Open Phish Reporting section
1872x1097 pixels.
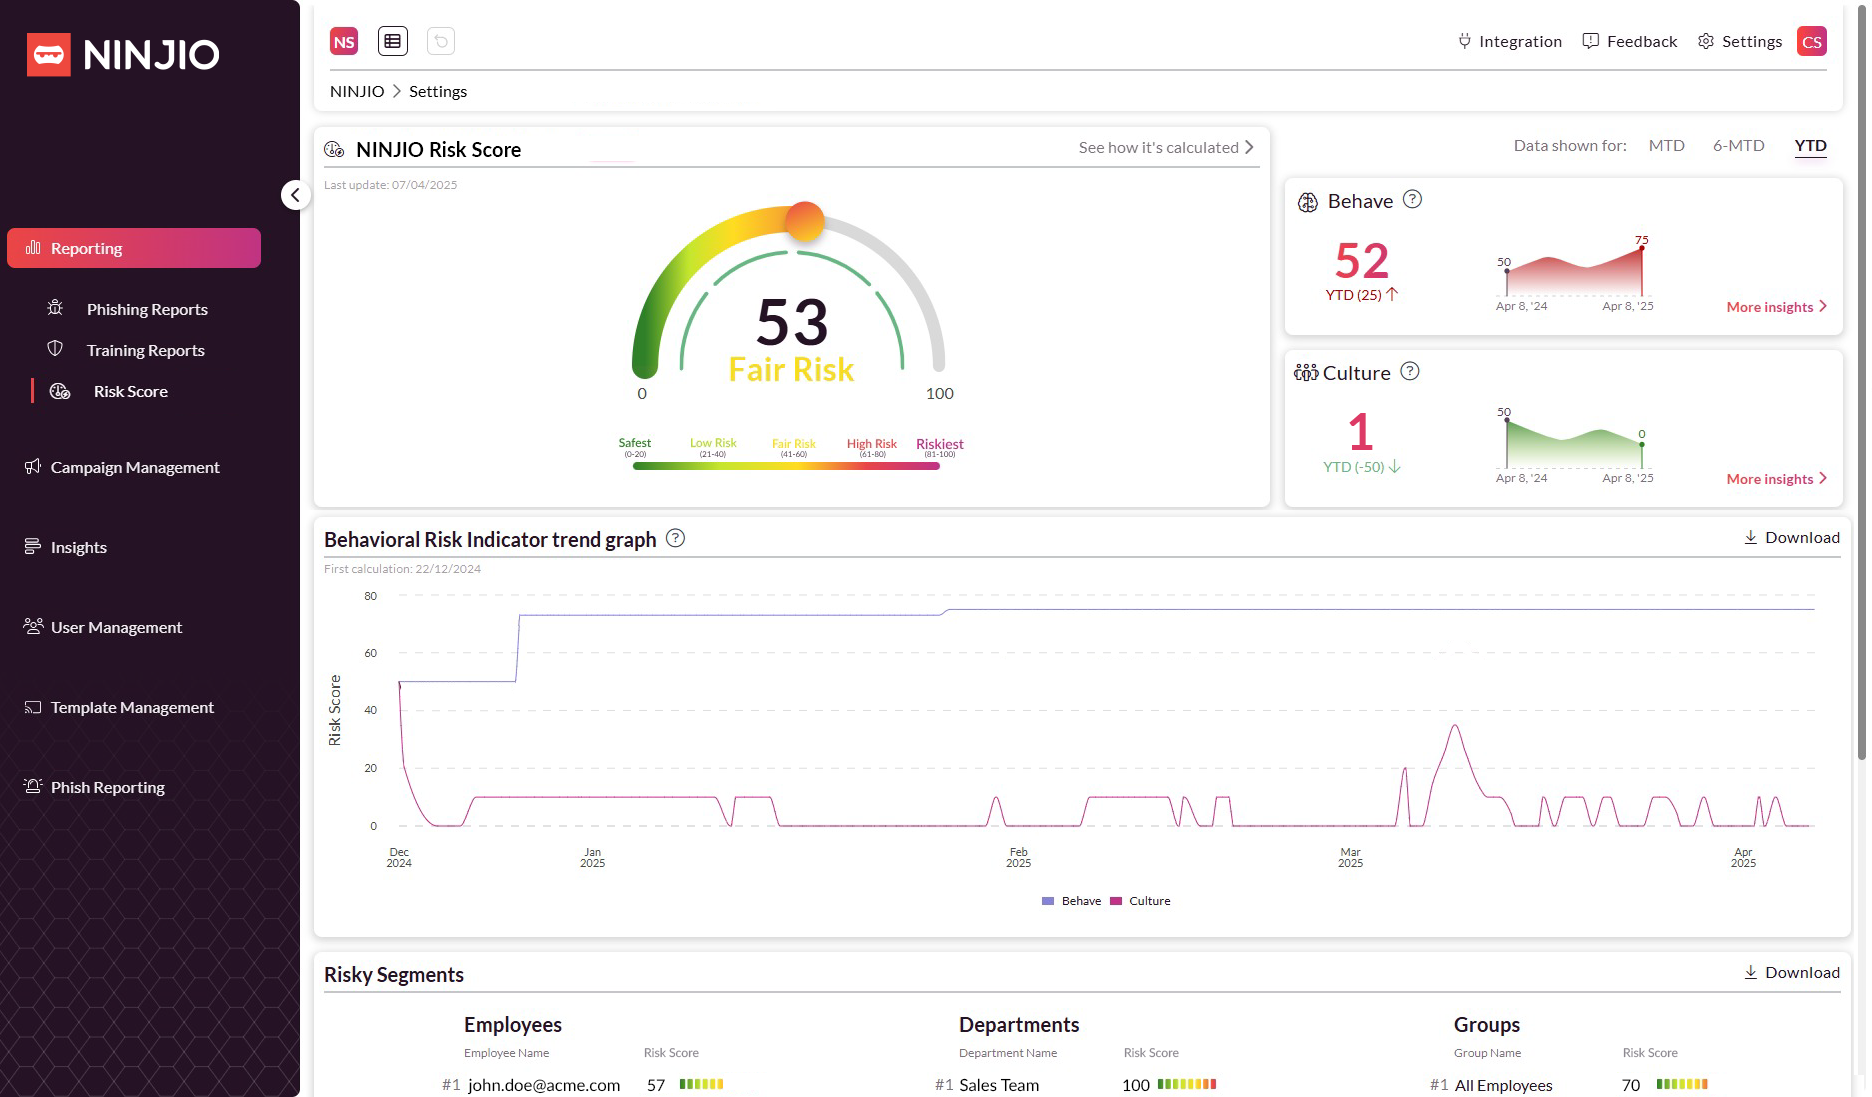tap(108, 787)
